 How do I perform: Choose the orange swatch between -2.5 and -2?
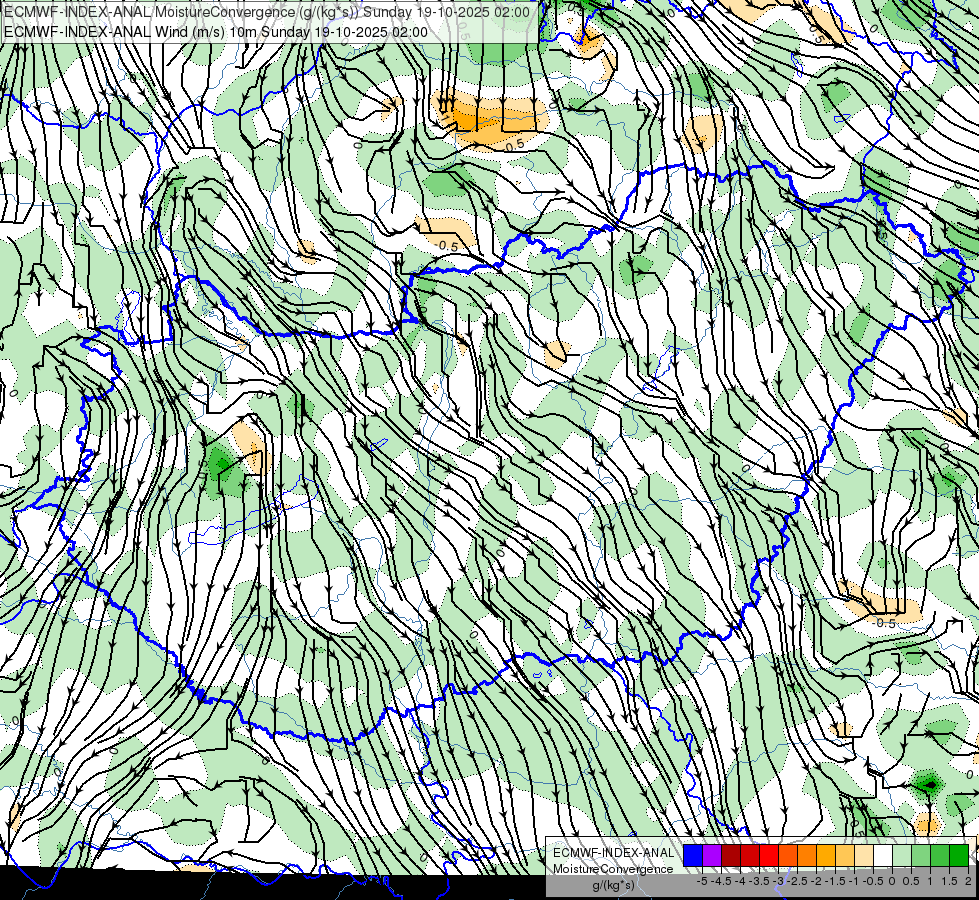(807, 856)
